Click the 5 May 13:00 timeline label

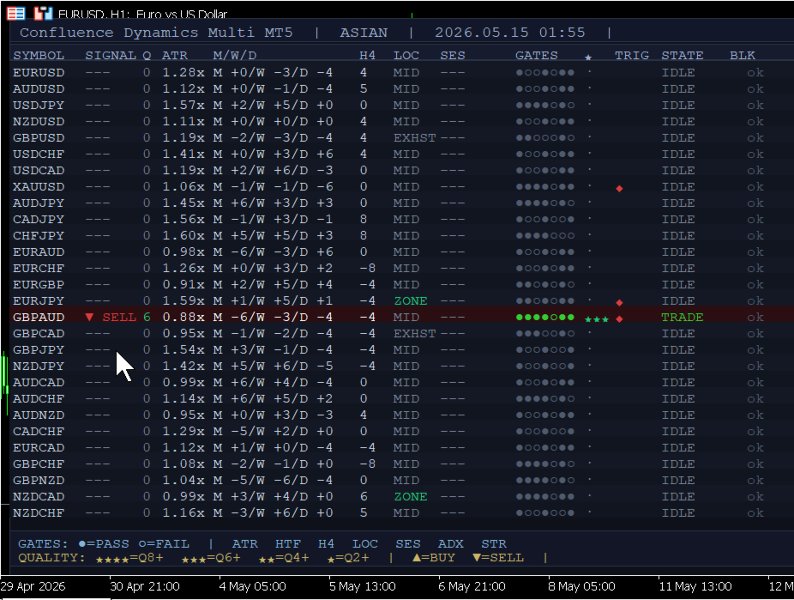[x=362, y=587]
